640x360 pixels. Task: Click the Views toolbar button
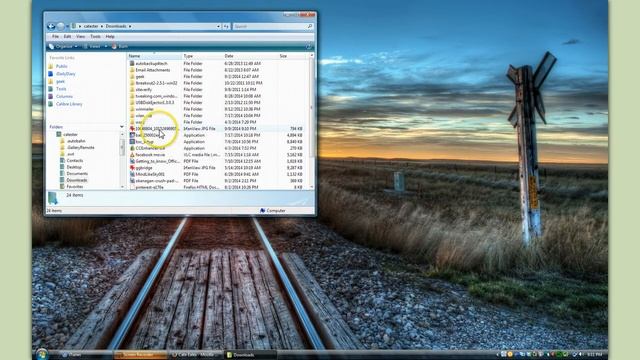92,47
